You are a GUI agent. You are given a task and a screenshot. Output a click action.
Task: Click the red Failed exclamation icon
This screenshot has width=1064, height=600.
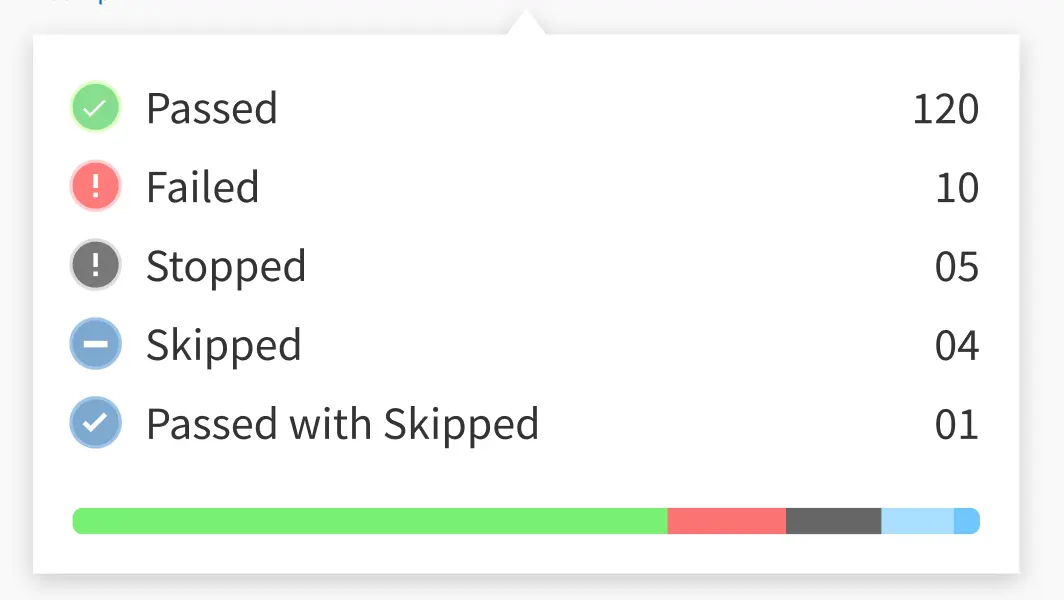tap(95, 187)
